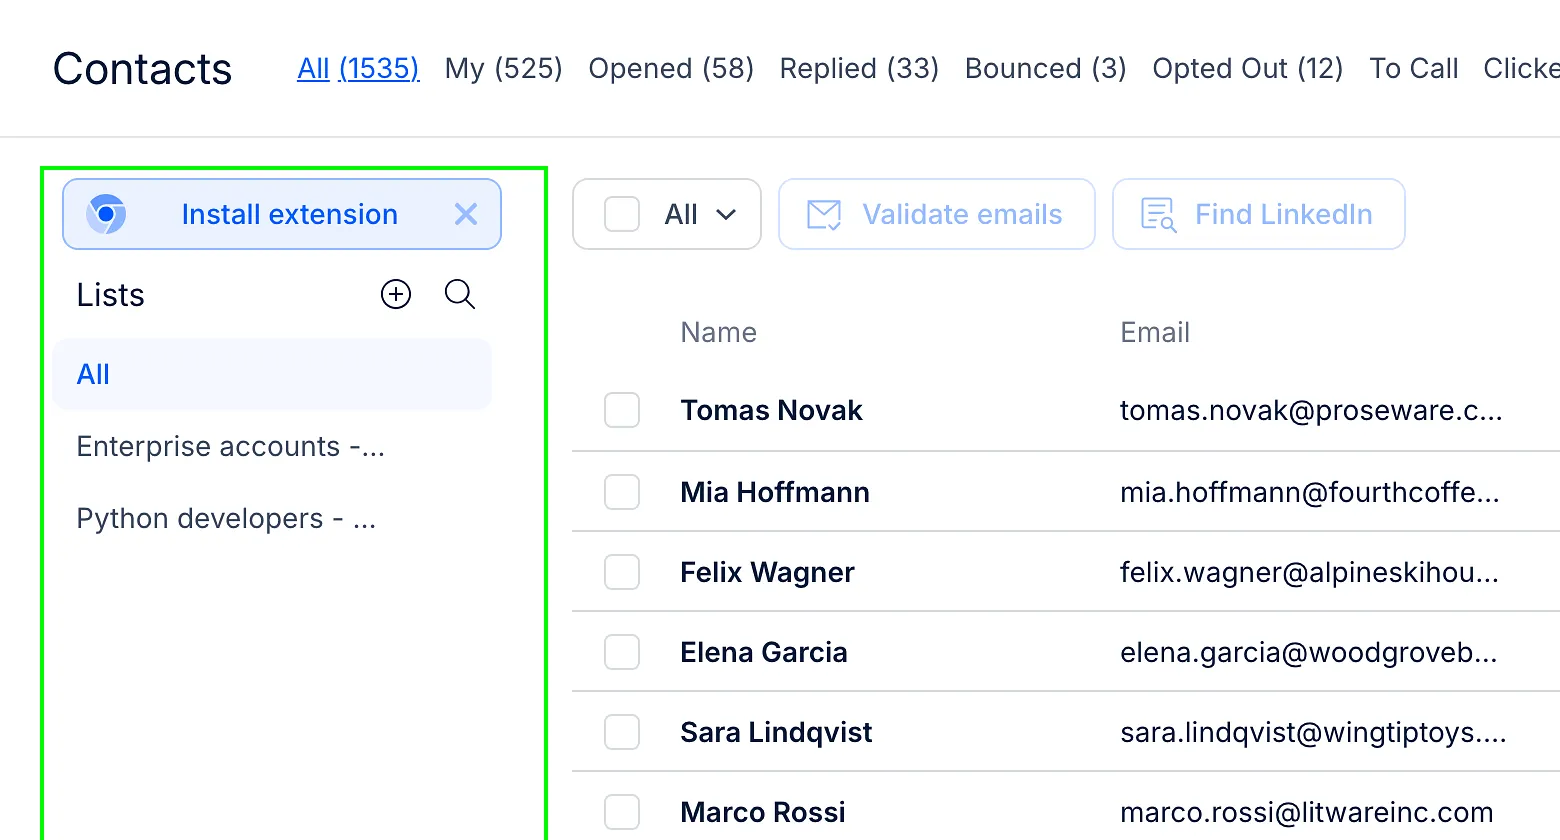1560x840 pixels.
Task: Tick the select-all contacts checkbox
Action: tap(622, 214)
